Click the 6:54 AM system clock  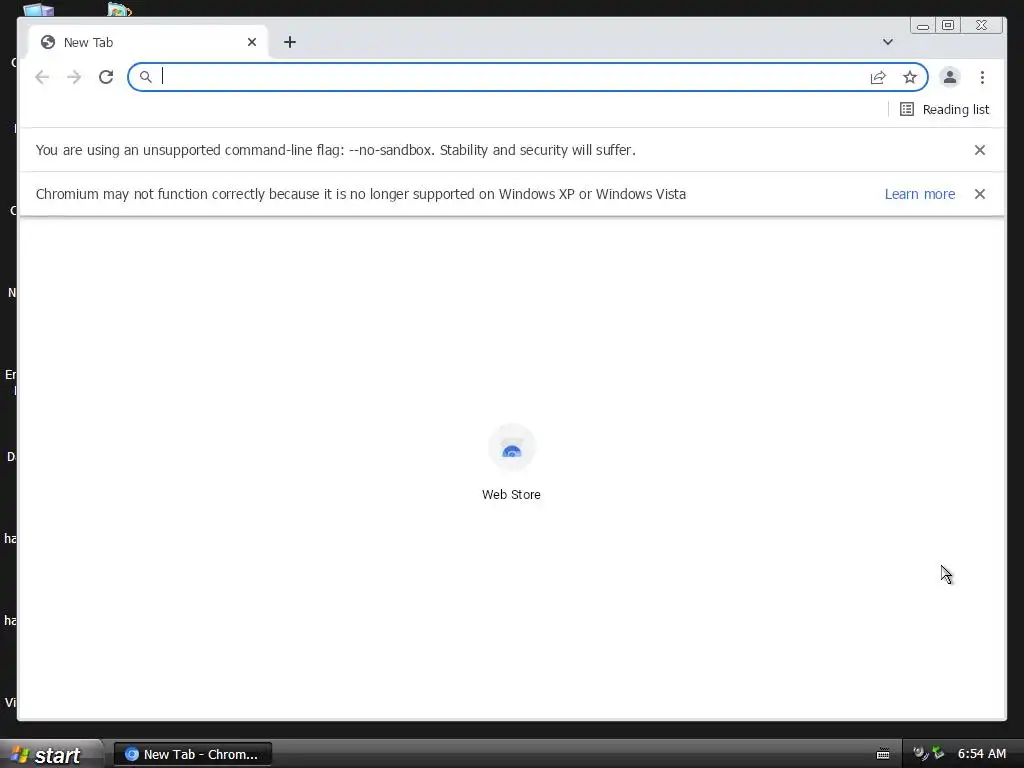pyautogui.click(x=982, y=754)
